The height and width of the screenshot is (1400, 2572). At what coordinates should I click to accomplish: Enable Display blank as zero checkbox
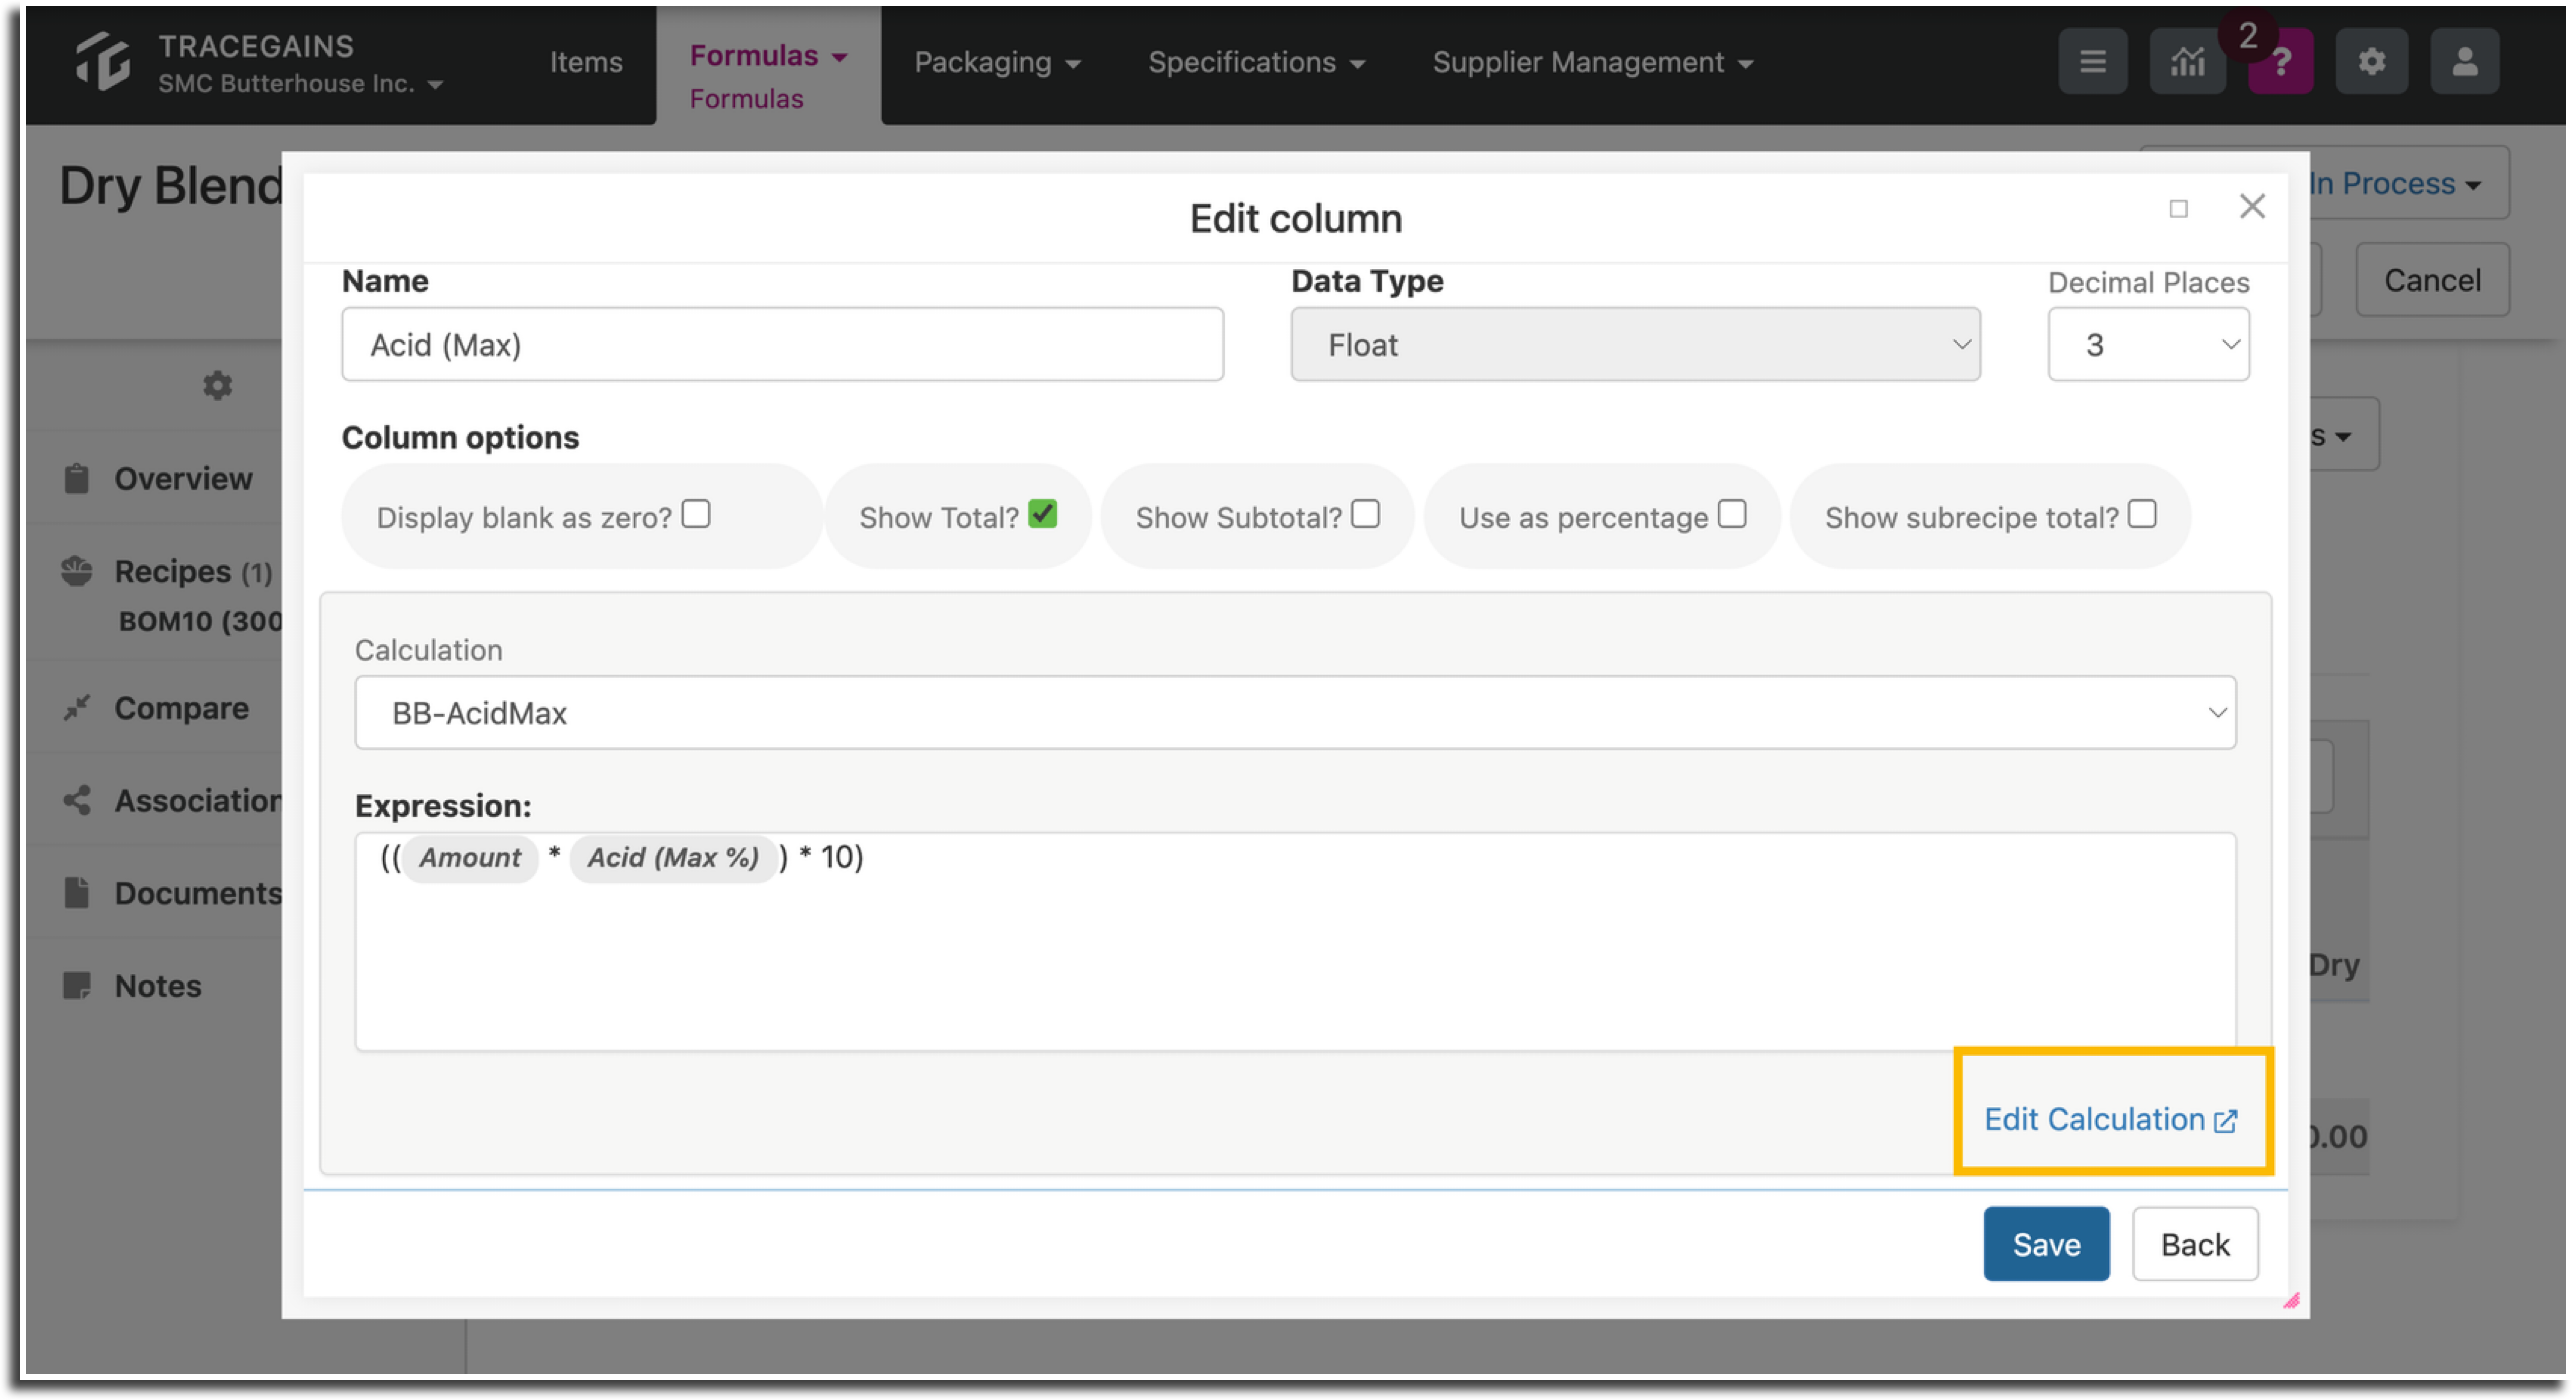click(x=696, y=514)
